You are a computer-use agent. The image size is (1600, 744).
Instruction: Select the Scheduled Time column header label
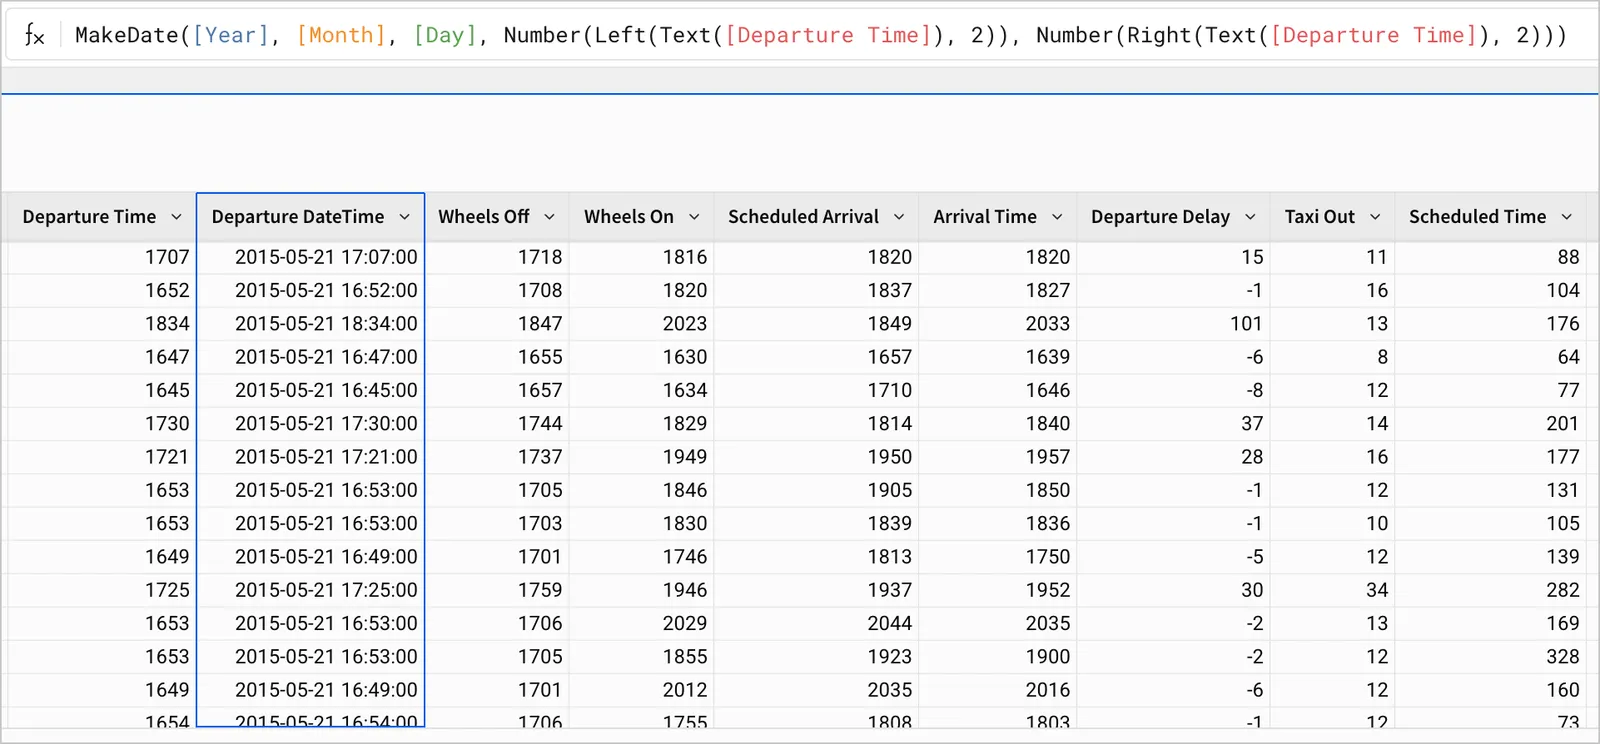click(x=1477, y=217)
